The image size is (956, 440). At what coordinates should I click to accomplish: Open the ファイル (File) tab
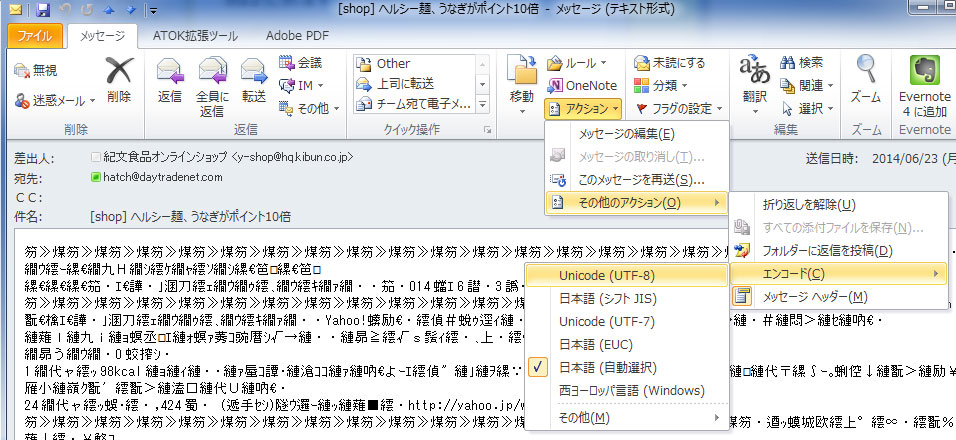(35, 36)
